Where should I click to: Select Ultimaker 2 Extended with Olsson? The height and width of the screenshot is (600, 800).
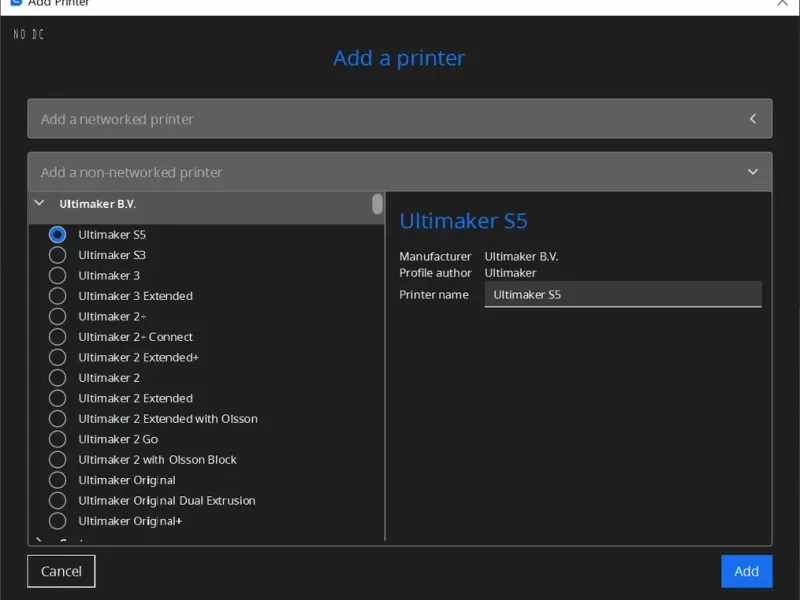click(58, 418)
